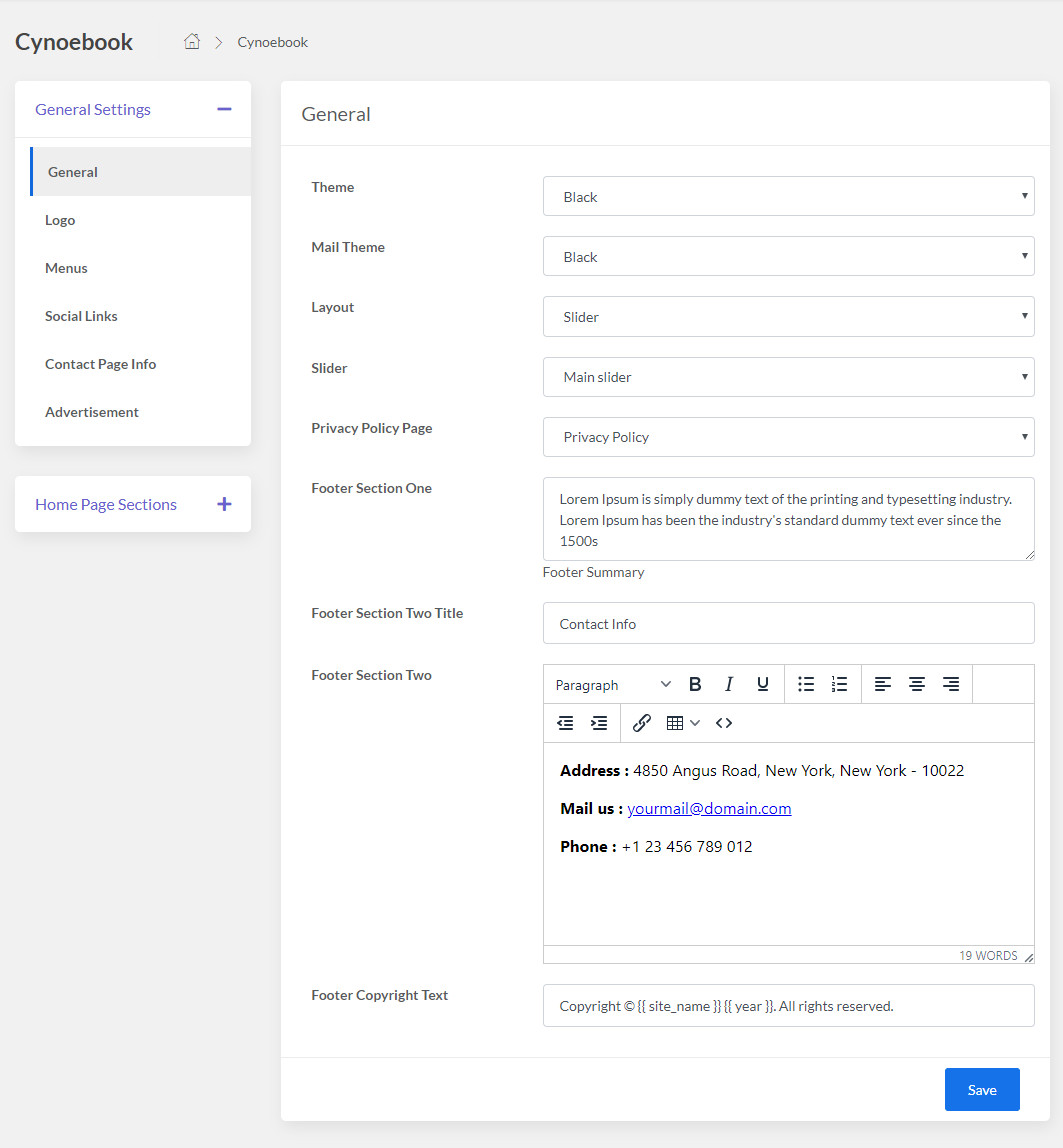Apply italic formatting in the editor

pyautogui.click(x=729, y=684)
